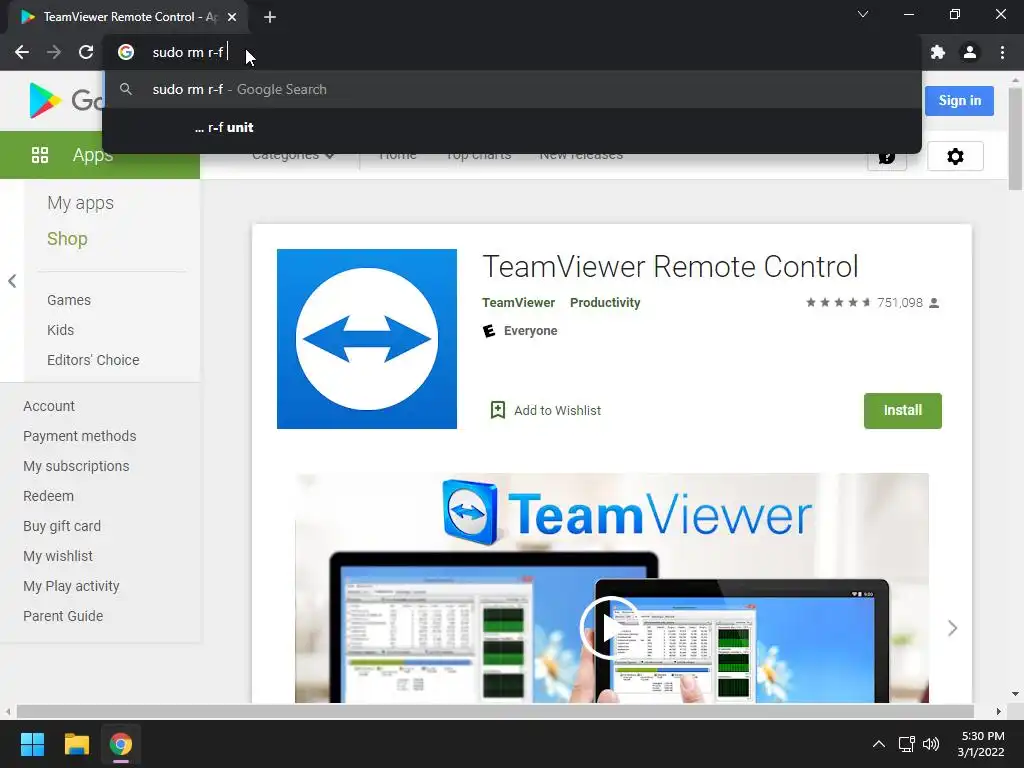The width and height of the screenshot is (1024, 768).
Task: Open a new browser tab
Action: (x=270, y=17)
